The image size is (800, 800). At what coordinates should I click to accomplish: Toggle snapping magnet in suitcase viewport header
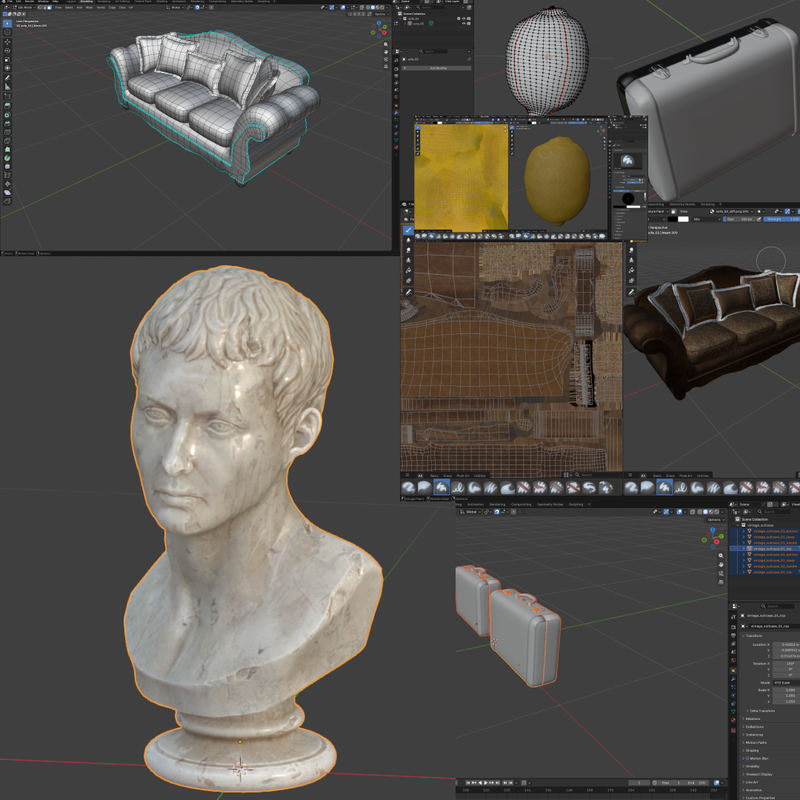click(x=496, y=511)
